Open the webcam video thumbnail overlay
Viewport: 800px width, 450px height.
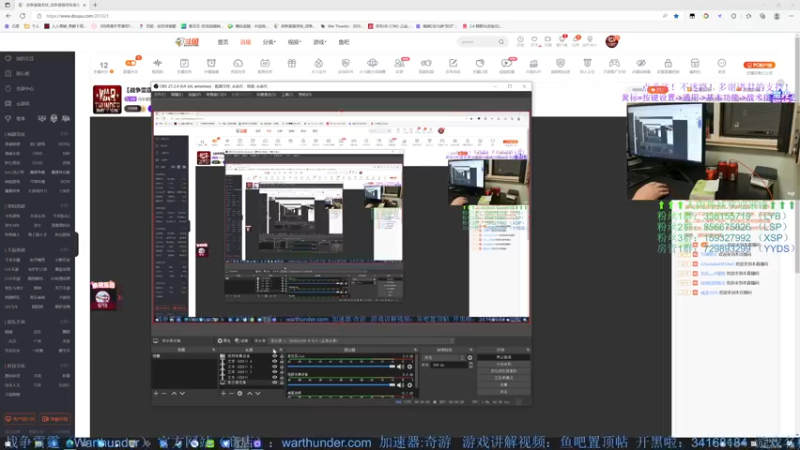(x=713, y=151)
